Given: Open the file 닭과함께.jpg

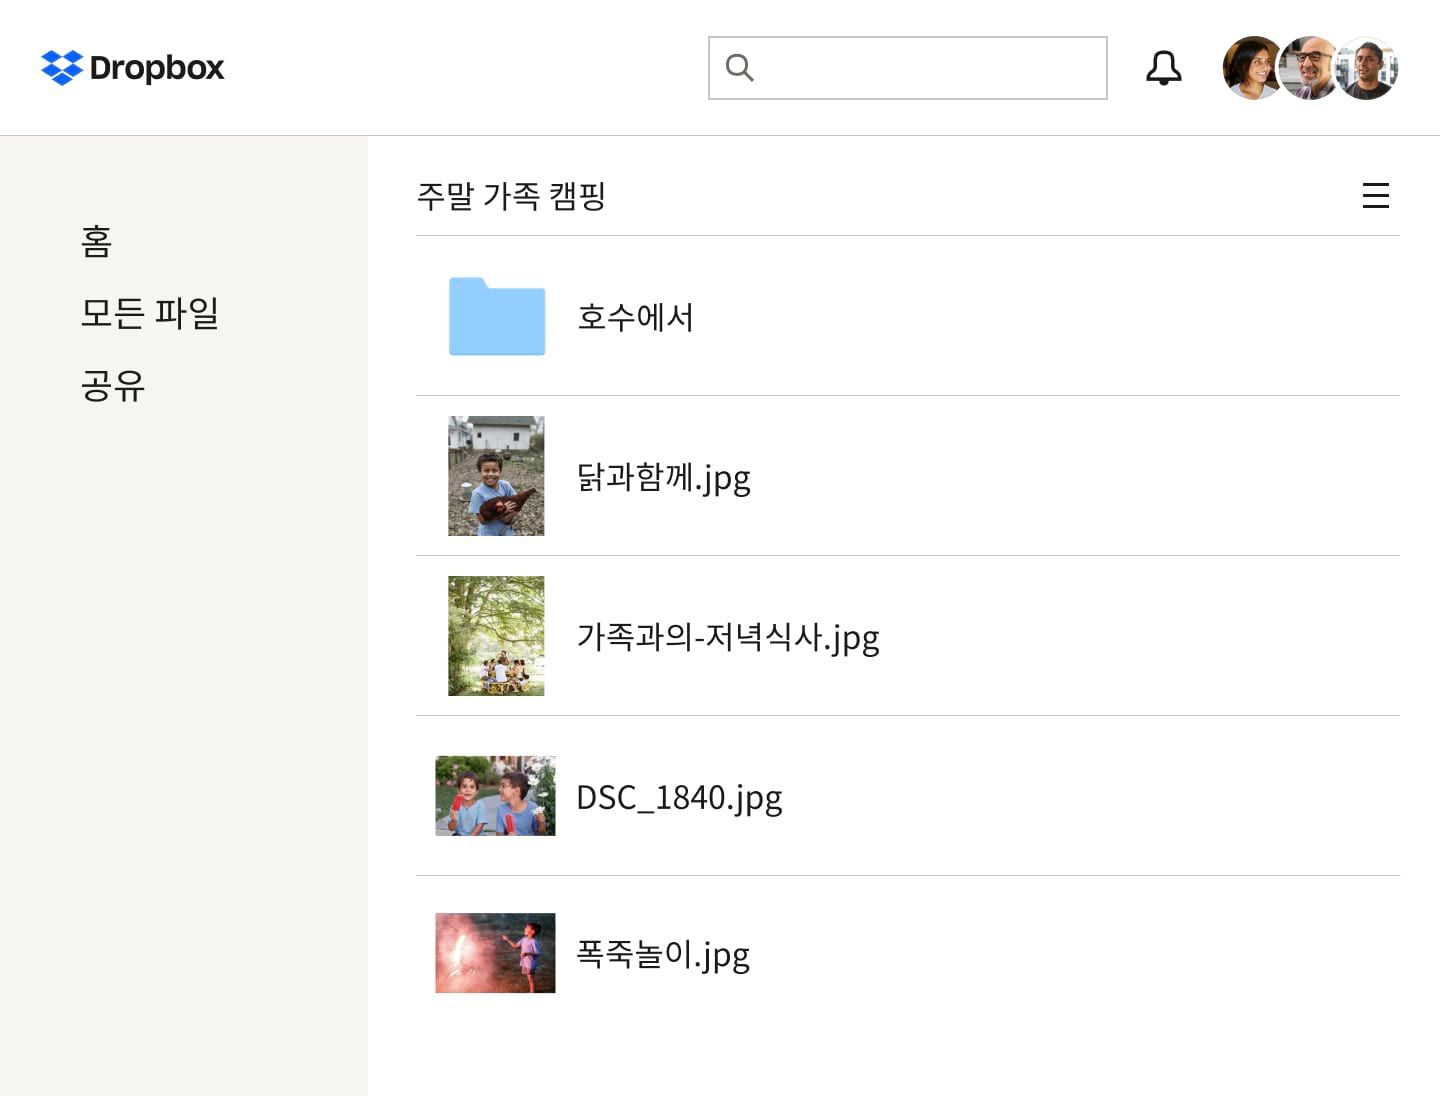Looking at the screenshot, I should [x=664, y=477].
